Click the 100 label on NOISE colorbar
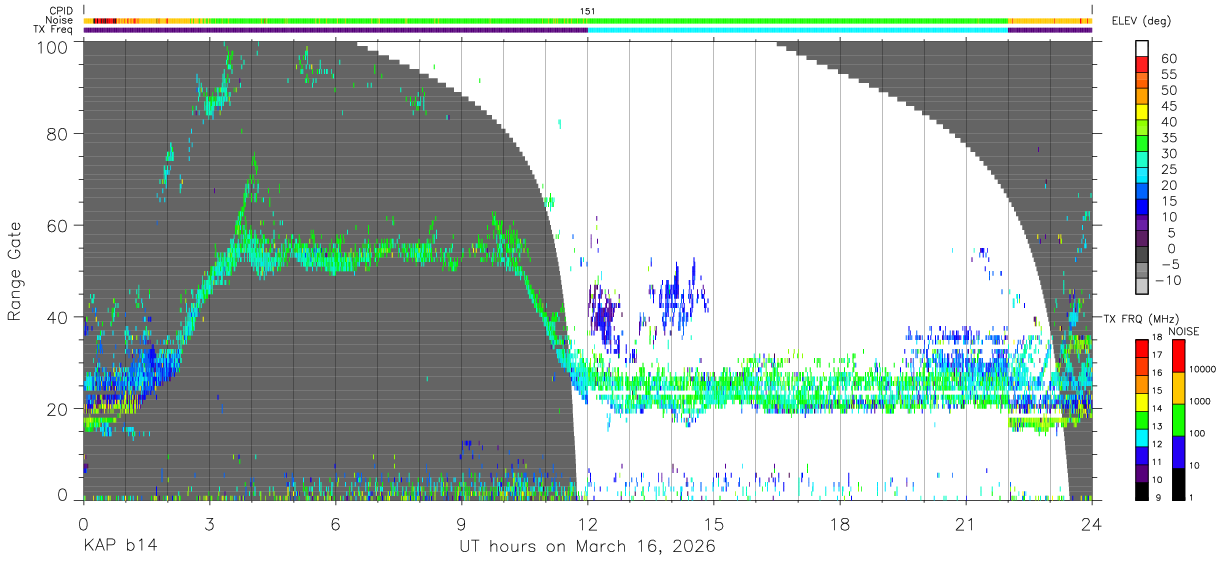This screenshot has height=567, width=1228. coord(1196,433)
